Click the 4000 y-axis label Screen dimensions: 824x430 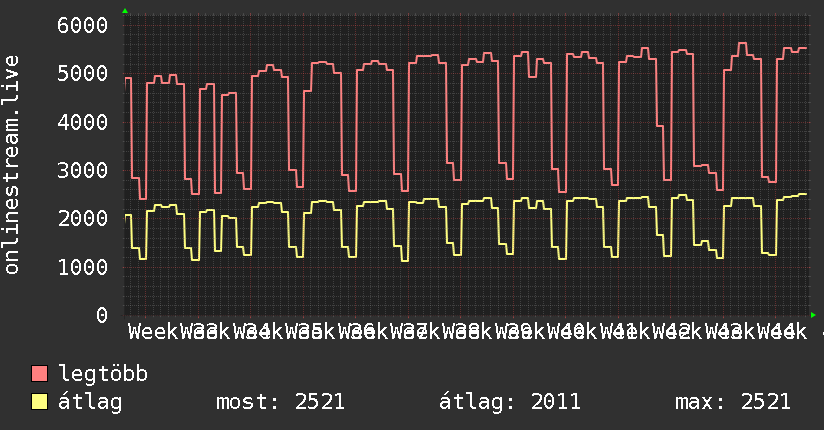(x=83, y=122)
